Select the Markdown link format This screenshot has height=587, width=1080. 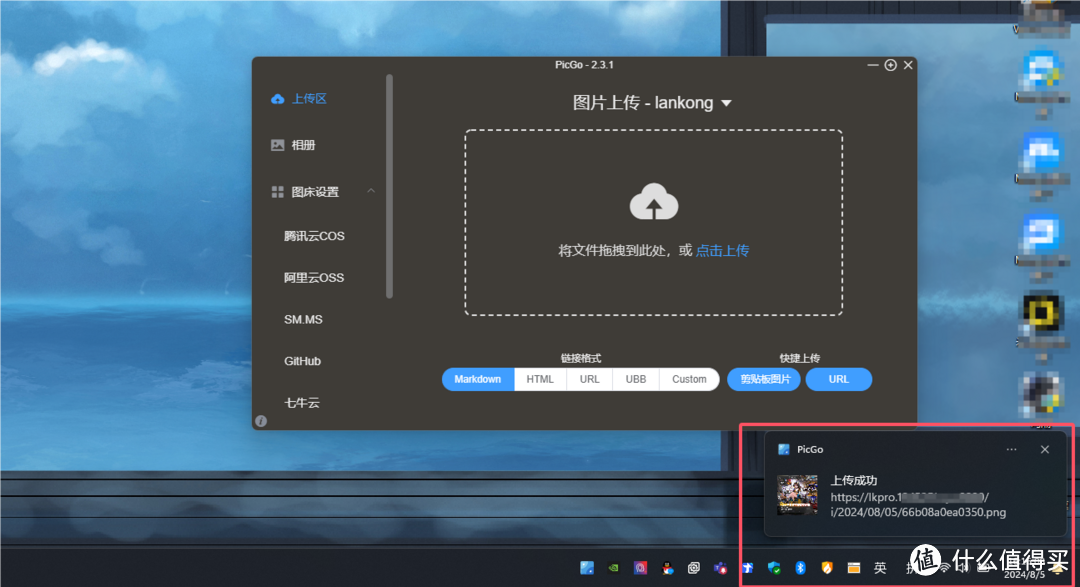pyautogui.click(x=477, y=379)
